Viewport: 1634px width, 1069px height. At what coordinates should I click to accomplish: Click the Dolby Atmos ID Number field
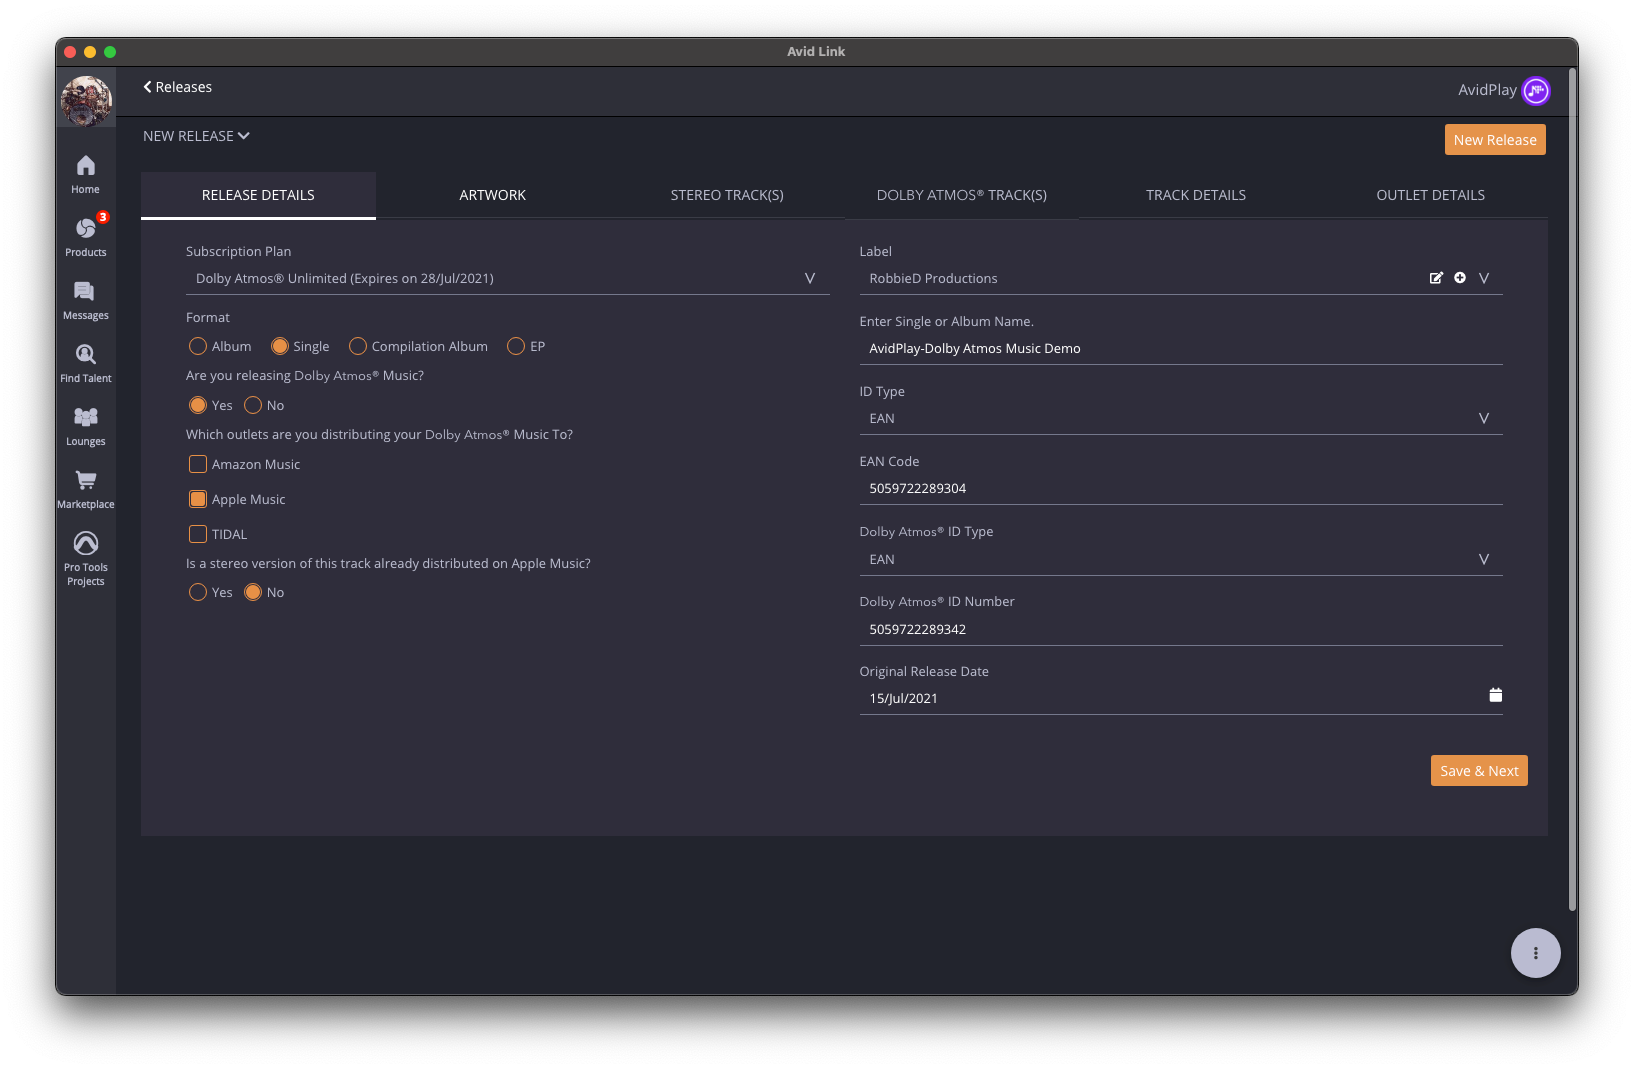tap(1181, 630)
